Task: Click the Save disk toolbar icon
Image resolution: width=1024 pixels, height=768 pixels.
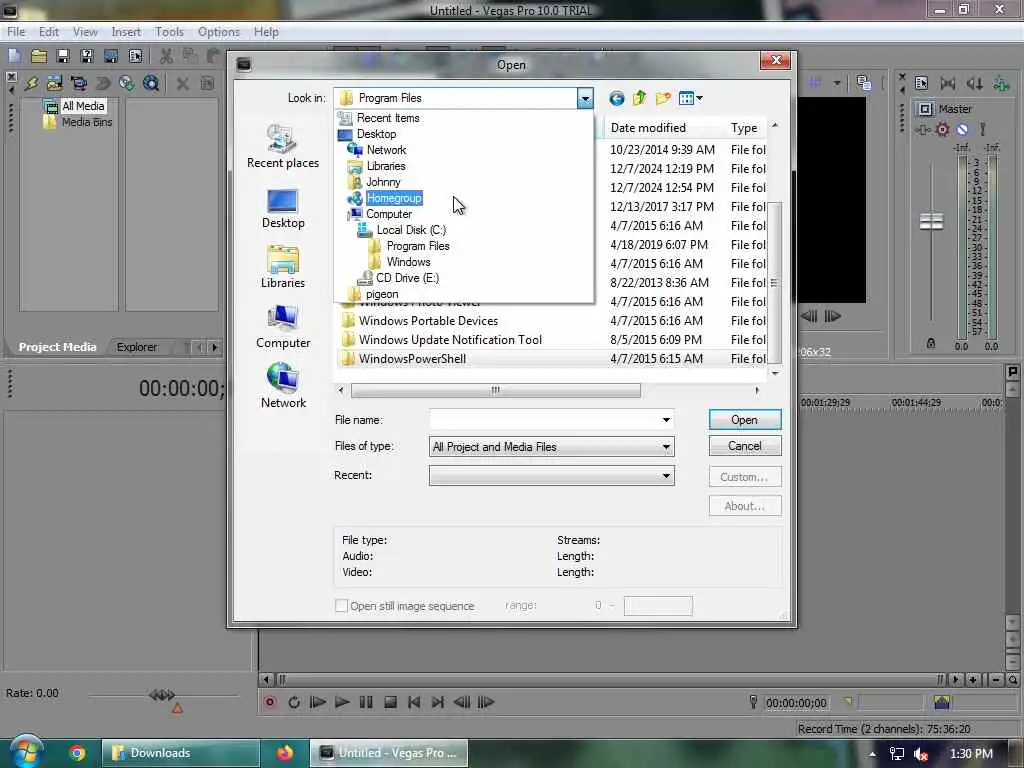Action: [63, 56]
